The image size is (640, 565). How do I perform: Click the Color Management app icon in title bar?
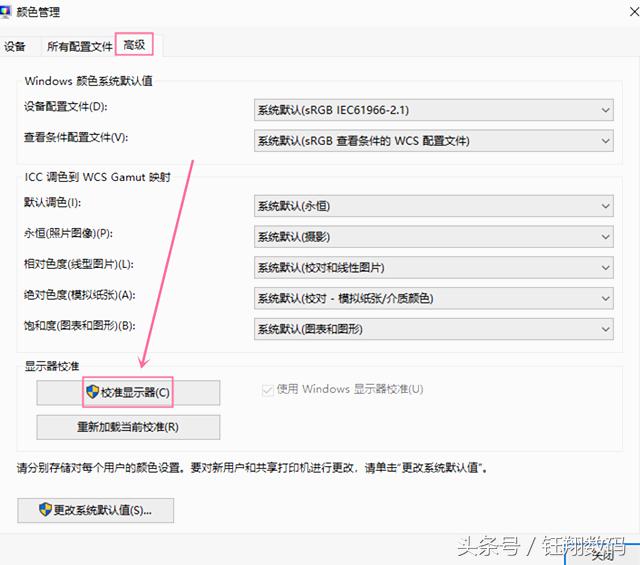pyautogui.click(x=5, y=12)
